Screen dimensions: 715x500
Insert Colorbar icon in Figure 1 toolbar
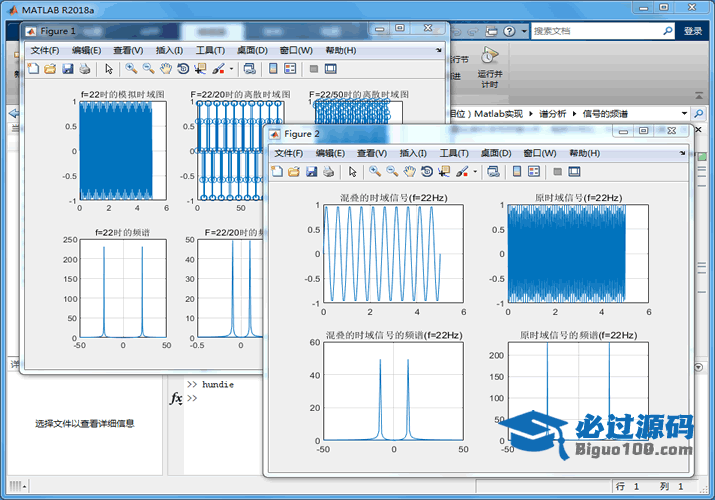click(x=273, y=69)
